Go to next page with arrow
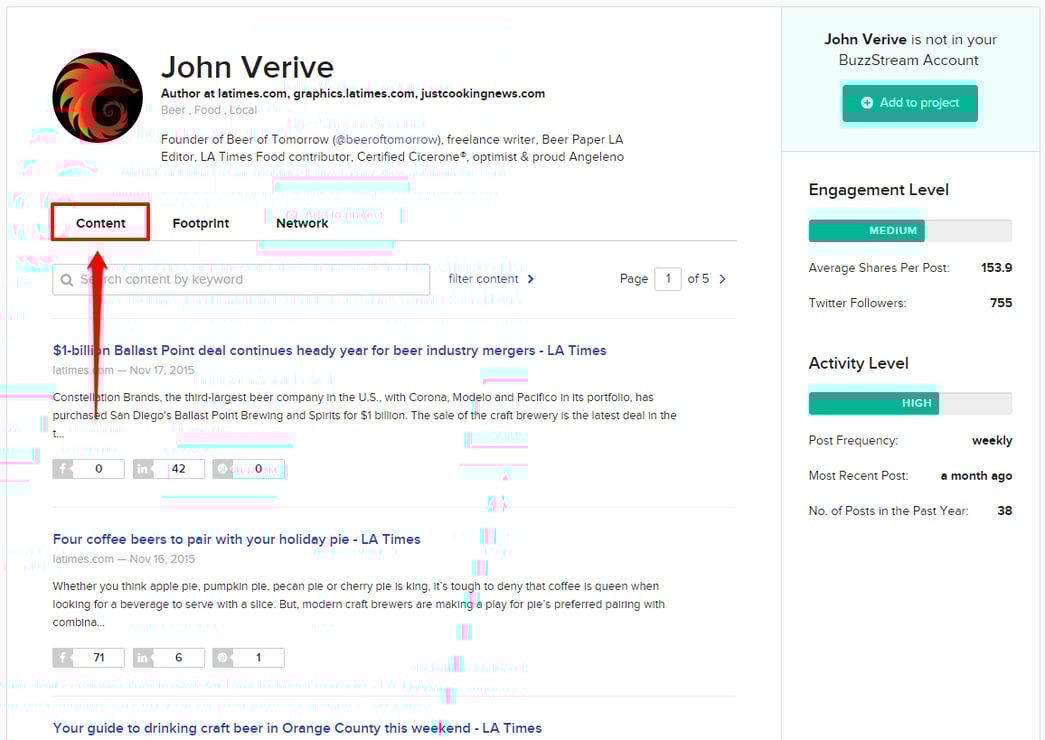 pyautogui.click(x=722, y=279)
